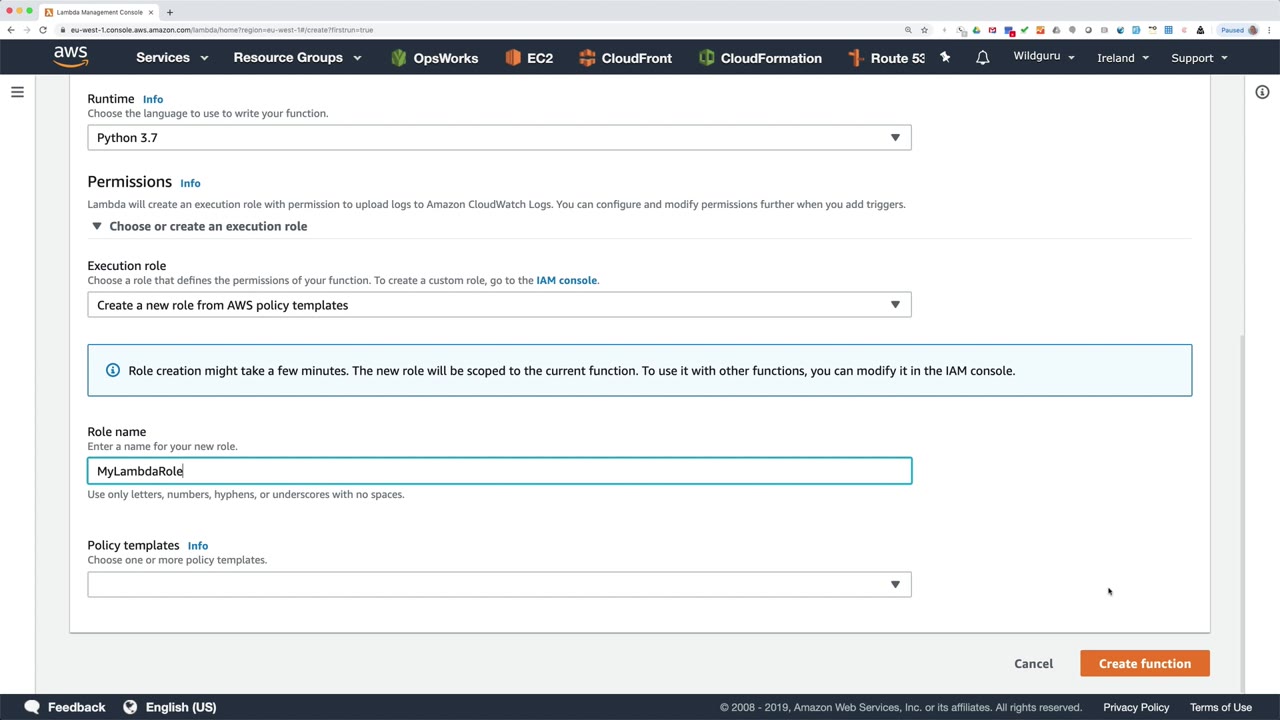1280x720 pixels.
Task: Open the Resource Groups menu
Action: click(x=297, y=58)
